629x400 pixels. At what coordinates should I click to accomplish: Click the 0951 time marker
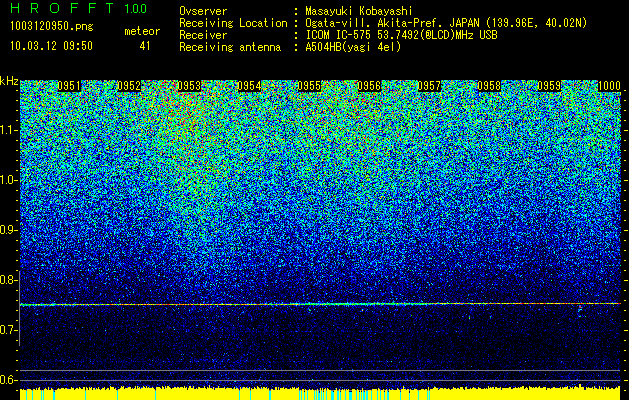69,86
